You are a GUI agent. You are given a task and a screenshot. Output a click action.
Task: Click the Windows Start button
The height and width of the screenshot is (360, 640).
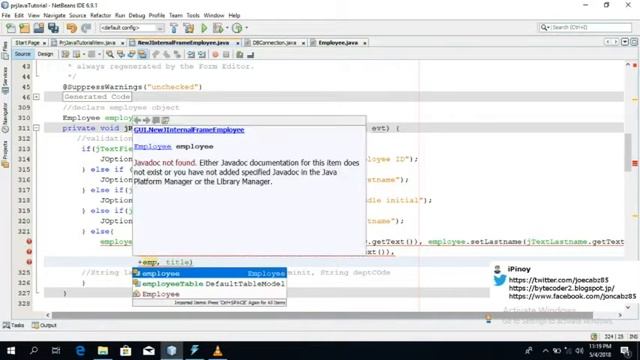11,351
